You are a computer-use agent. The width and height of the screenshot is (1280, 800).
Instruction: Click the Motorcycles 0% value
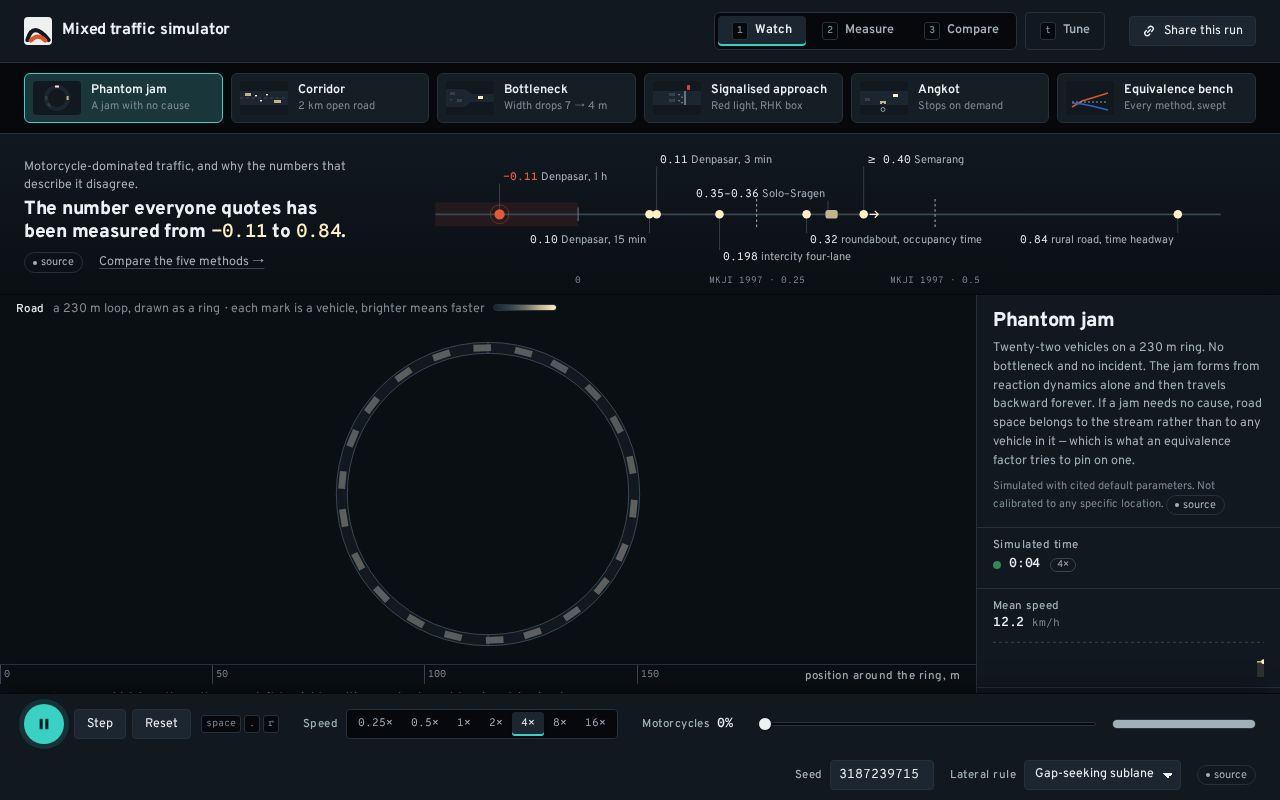point(725,724)
